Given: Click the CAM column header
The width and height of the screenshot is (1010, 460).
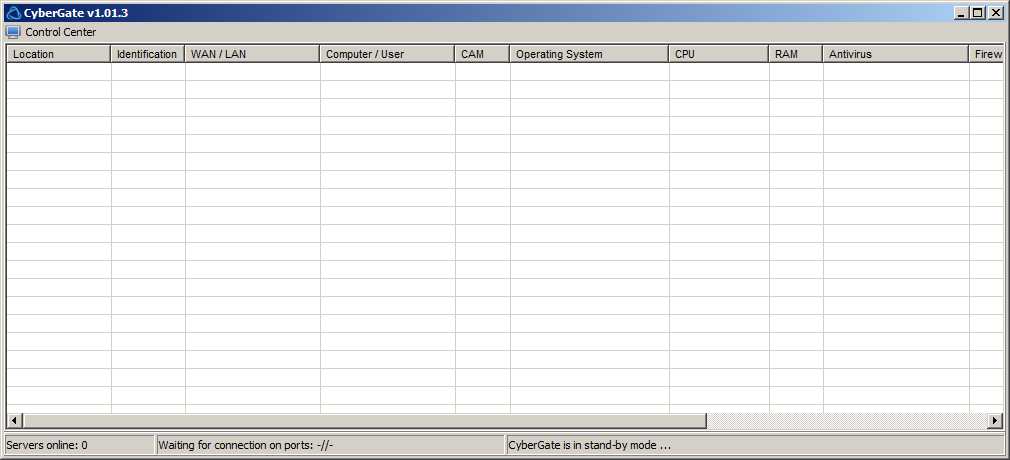Looking at the screenshot, I should (482, 54).
